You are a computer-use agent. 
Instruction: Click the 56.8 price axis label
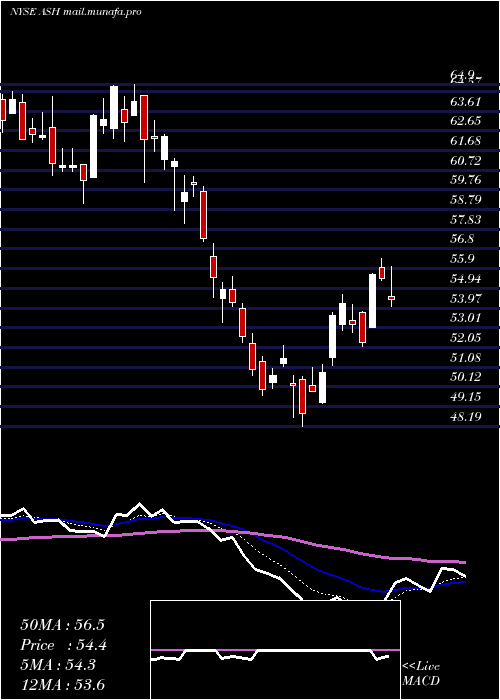[x=462, y=239]
